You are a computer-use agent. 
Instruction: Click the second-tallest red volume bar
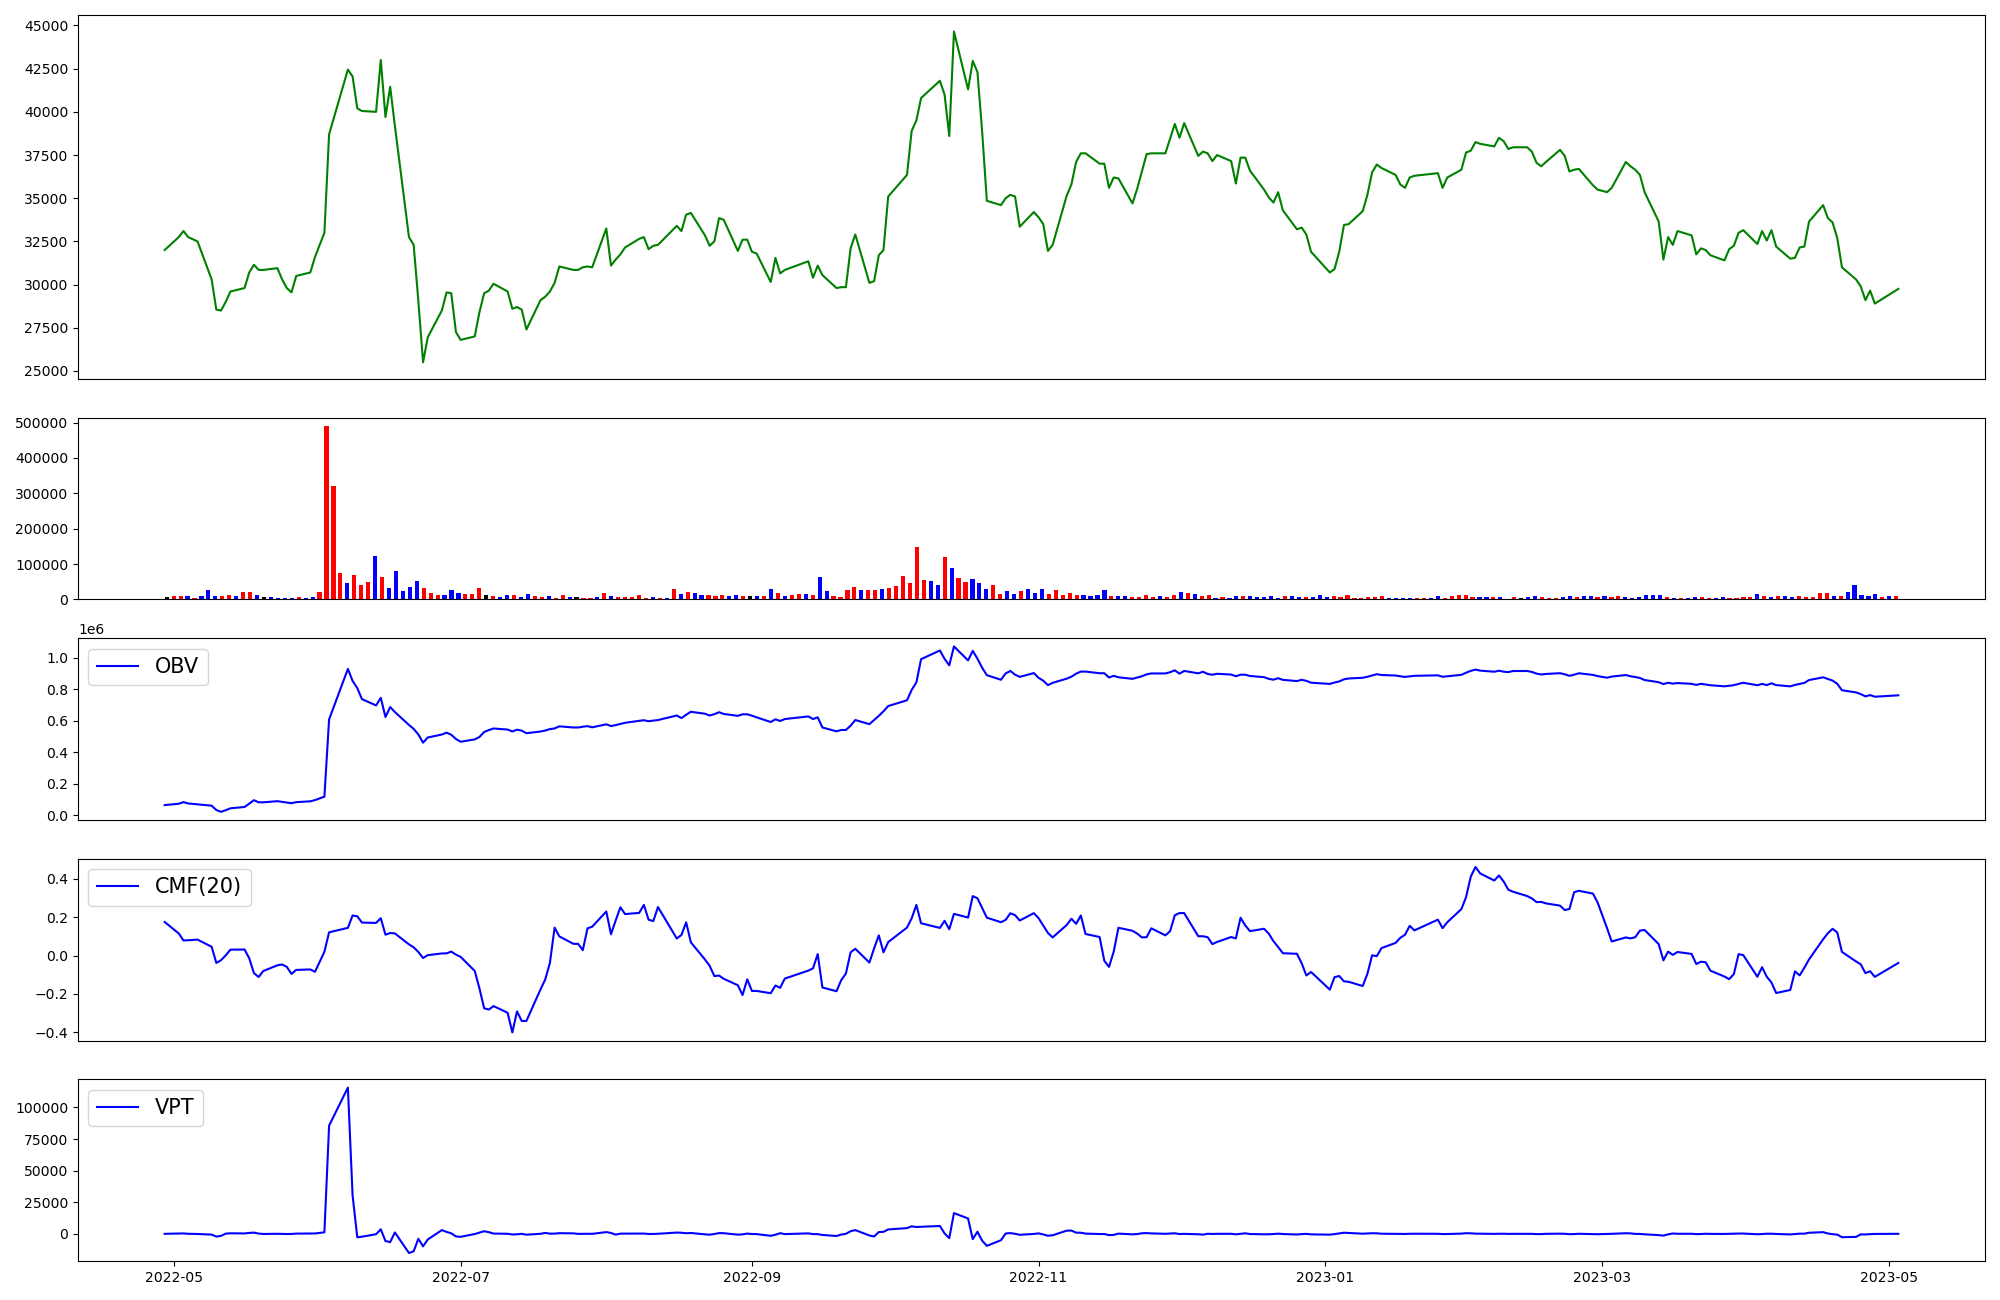click(x=333, y=542)
